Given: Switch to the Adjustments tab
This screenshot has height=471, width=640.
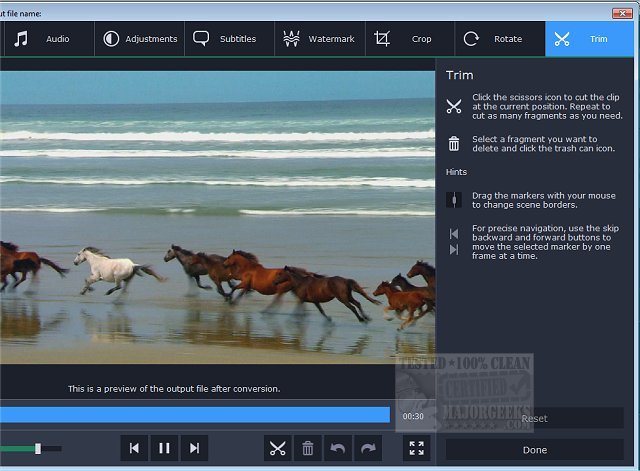Looking at the screenshot, I should tap(139, 39).
